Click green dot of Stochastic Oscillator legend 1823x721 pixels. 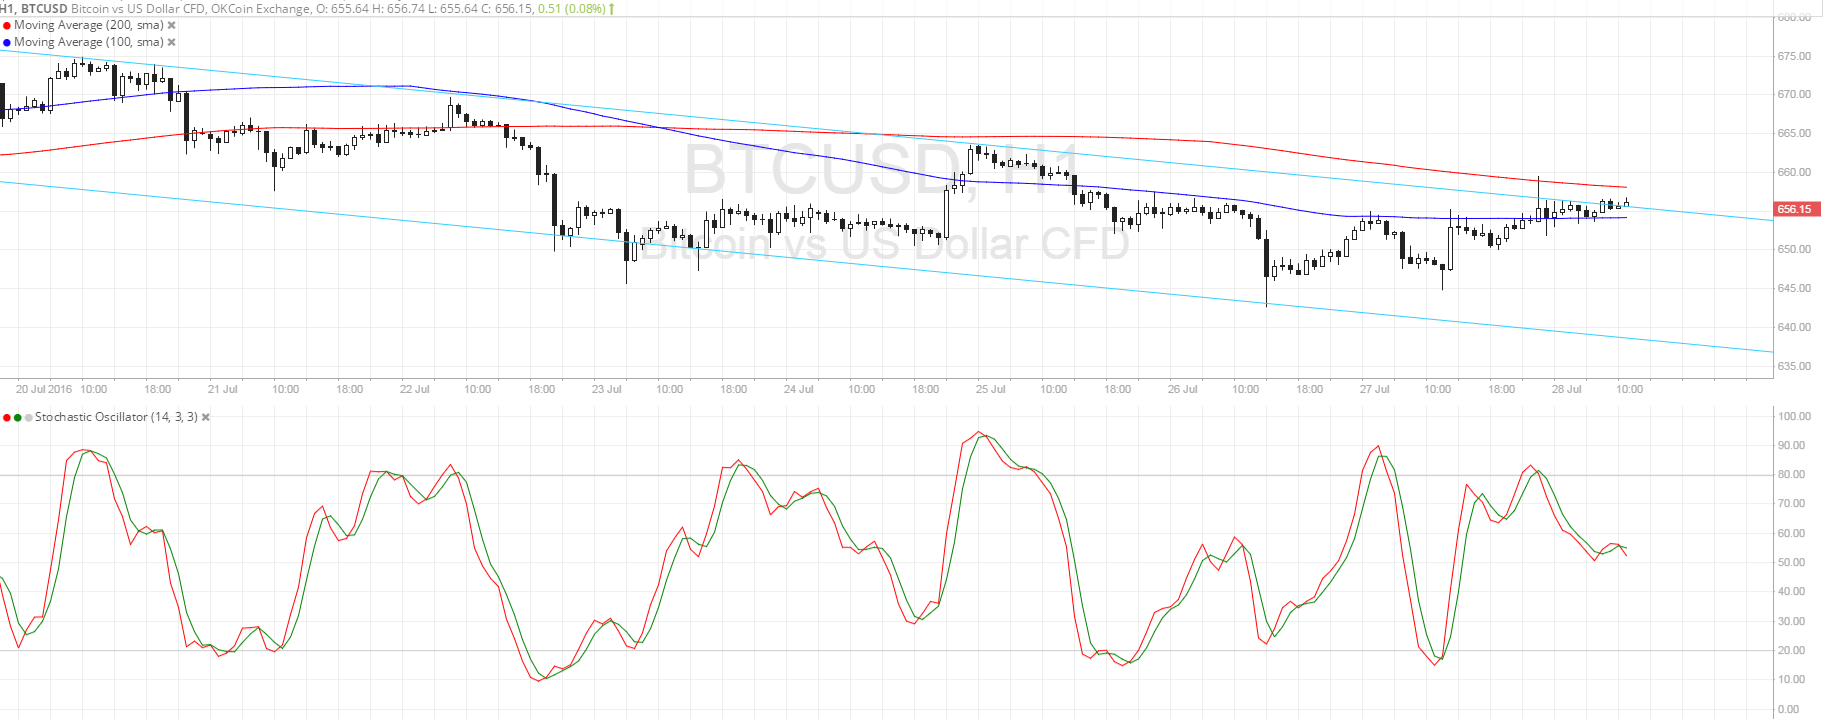[x=18, y=418]
